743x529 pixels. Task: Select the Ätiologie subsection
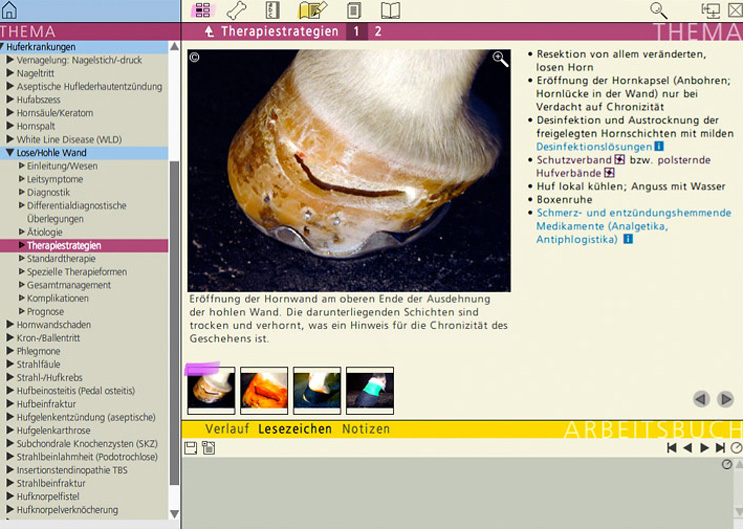45,232
